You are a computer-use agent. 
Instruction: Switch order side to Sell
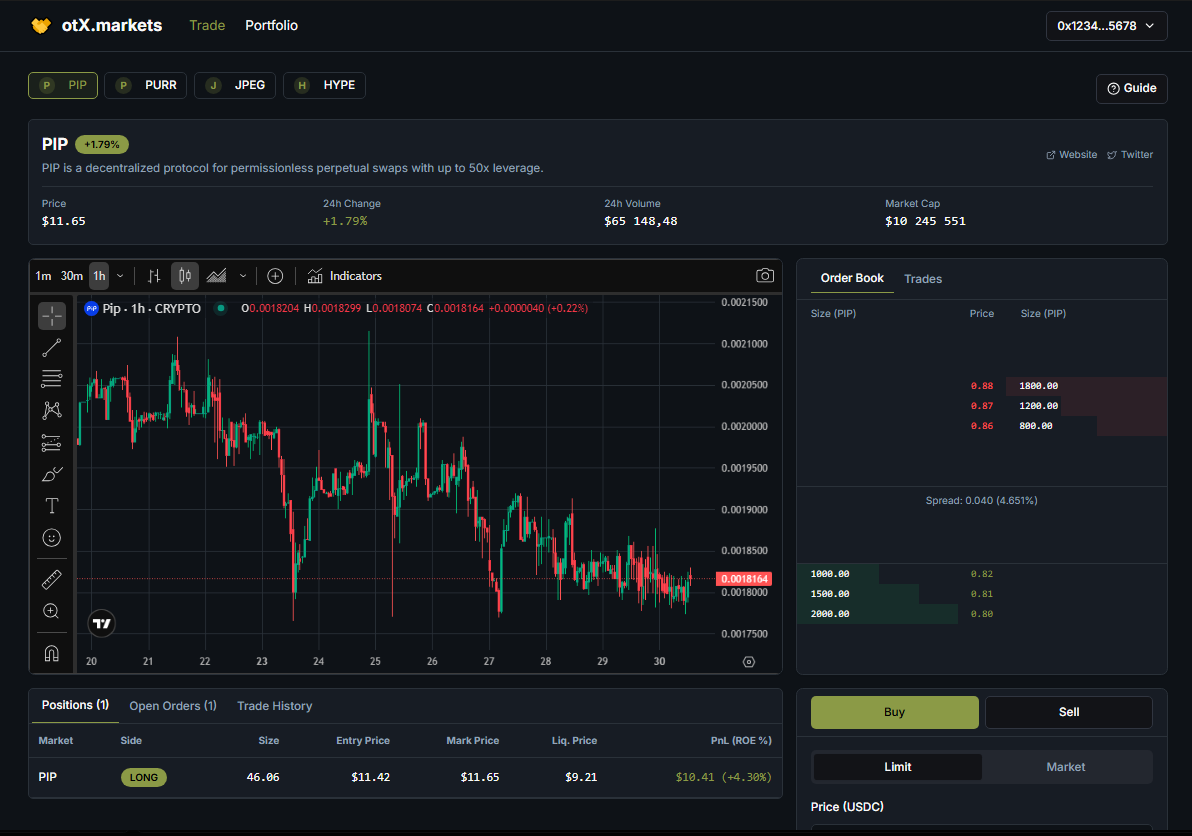point(1069,712)
